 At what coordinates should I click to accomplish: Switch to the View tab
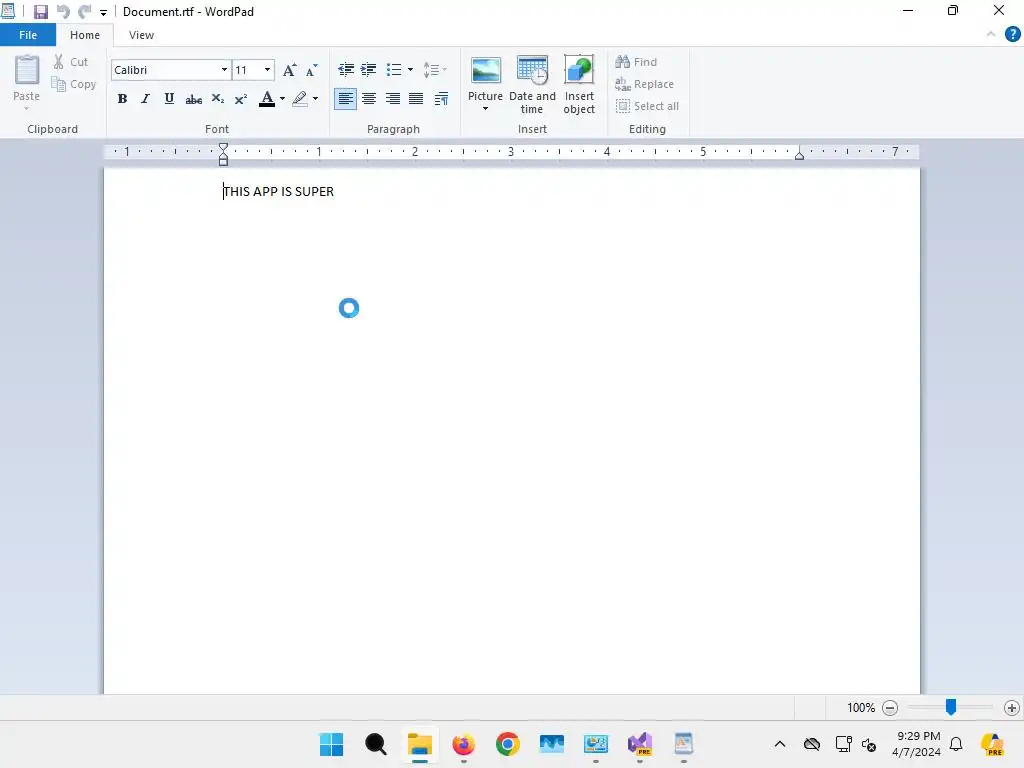[x=141, y=35]
